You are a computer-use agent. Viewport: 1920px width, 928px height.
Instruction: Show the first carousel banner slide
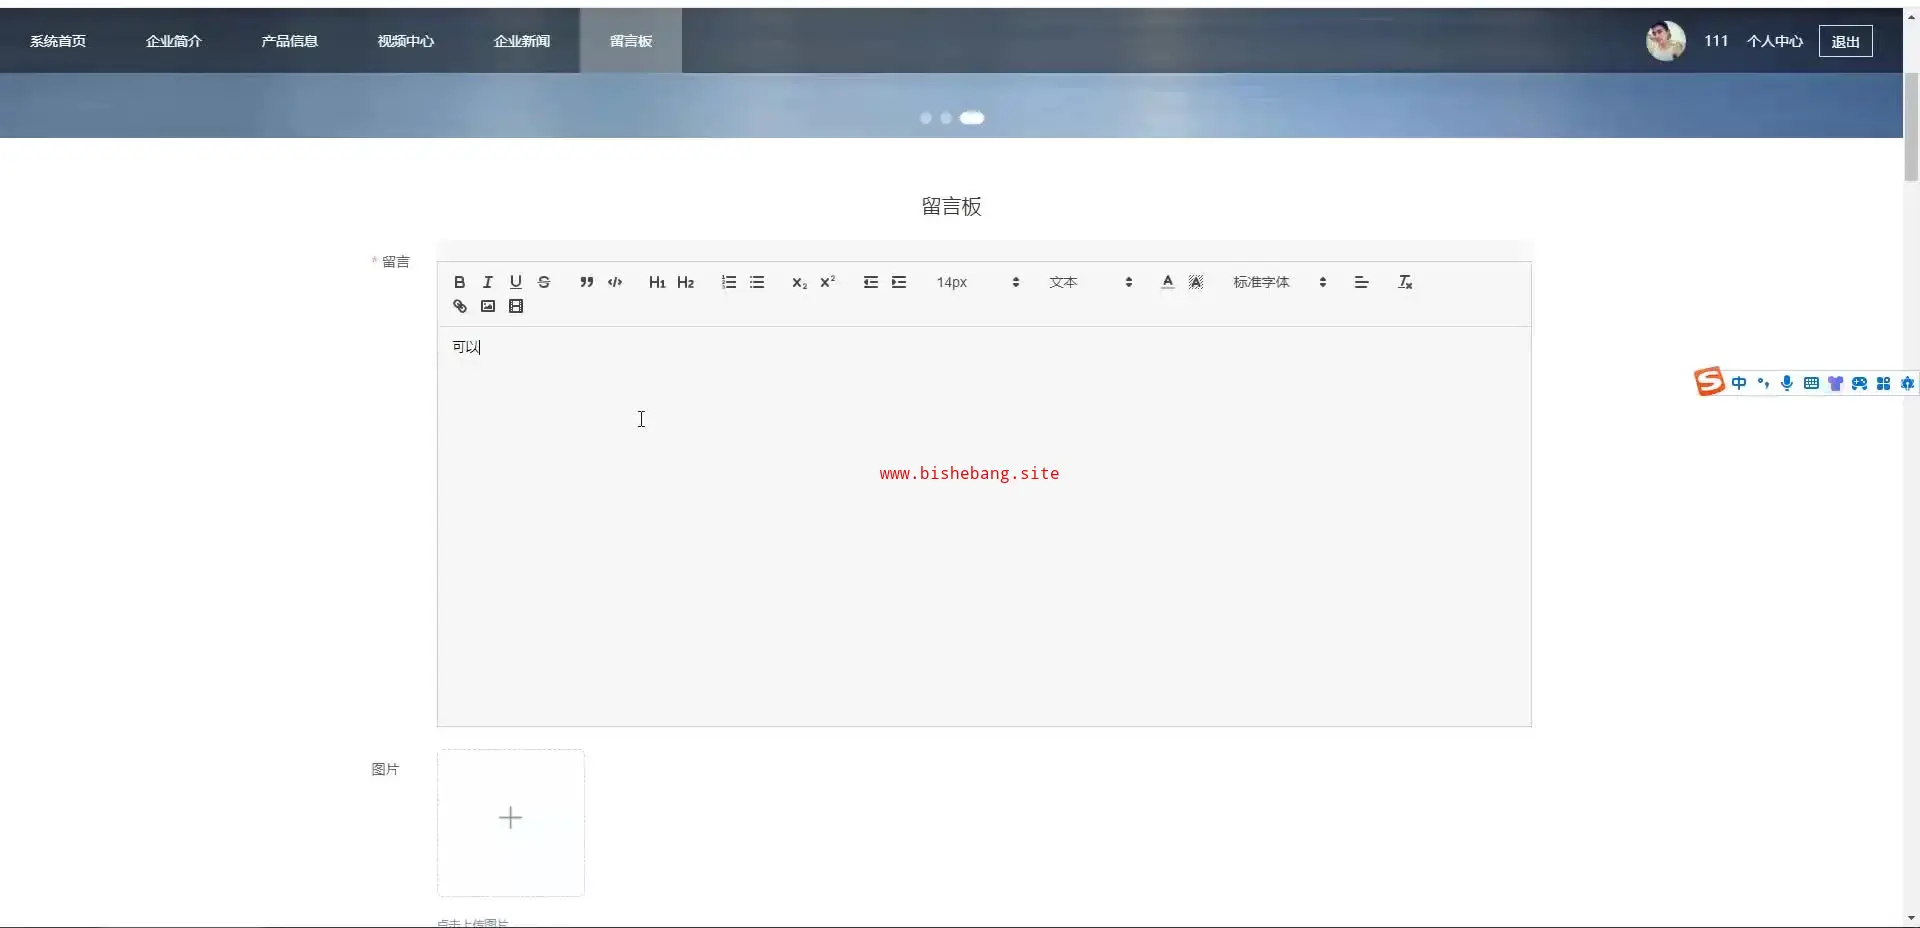(x=926, y=118)
